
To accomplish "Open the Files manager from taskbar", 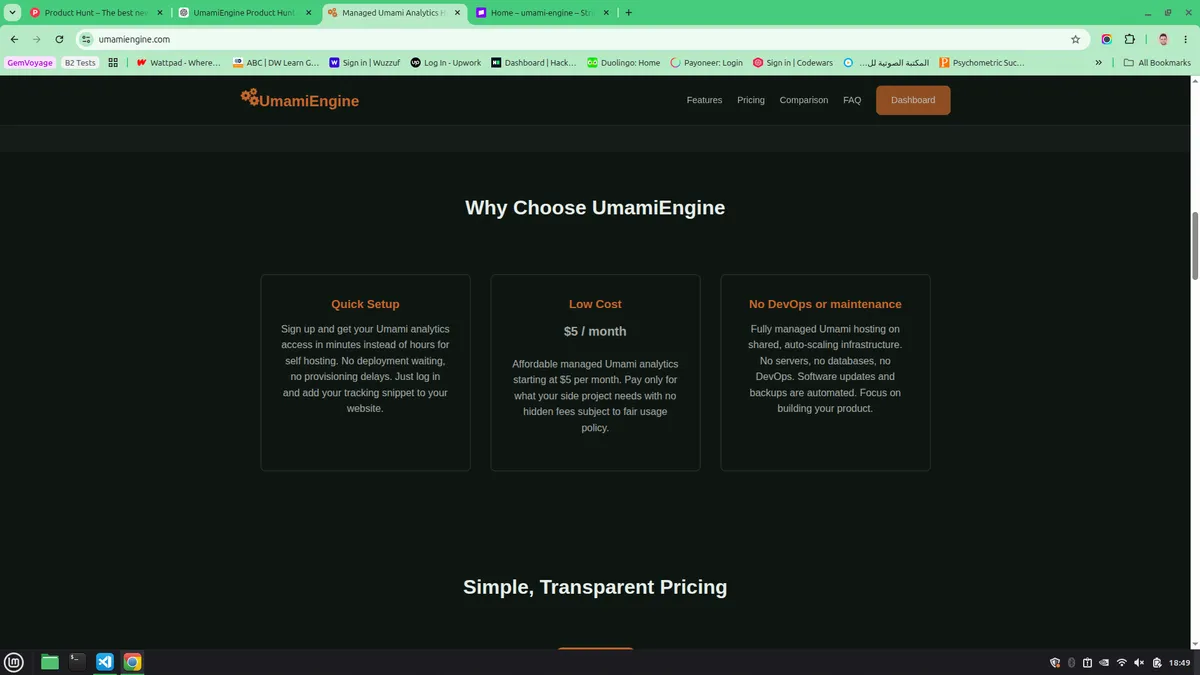I will [49, 662].
